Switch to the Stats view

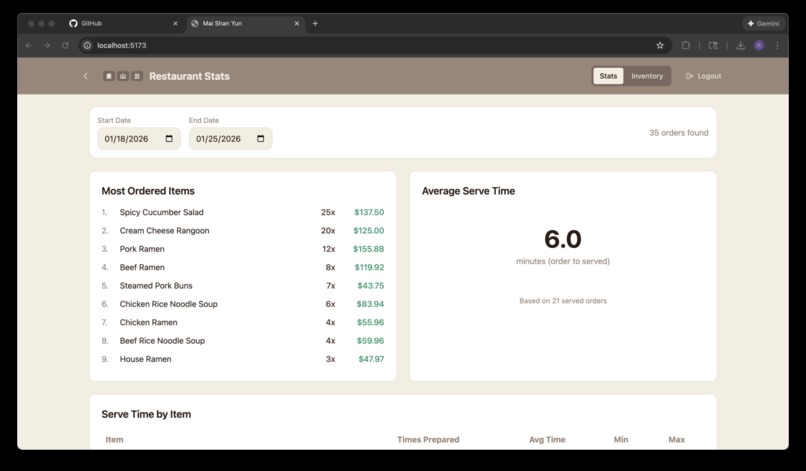click(608, 76)
